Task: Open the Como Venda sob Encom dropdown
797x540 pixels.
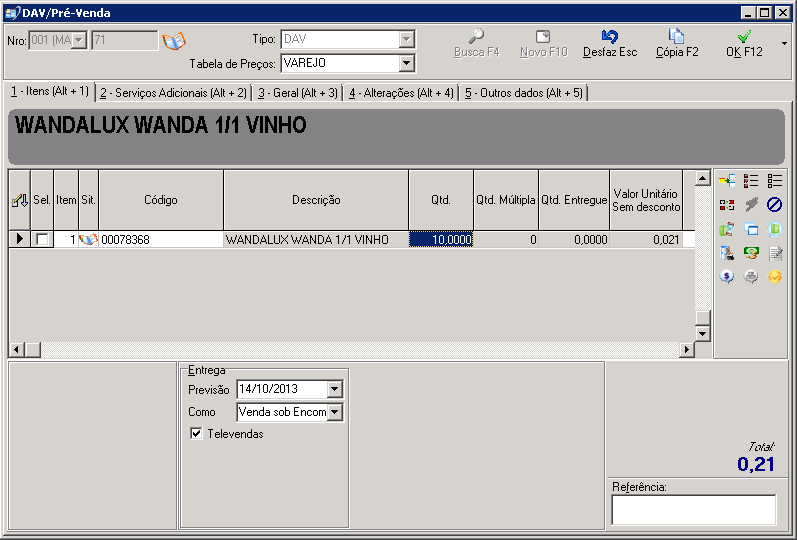Action: (x=334, y=412)
